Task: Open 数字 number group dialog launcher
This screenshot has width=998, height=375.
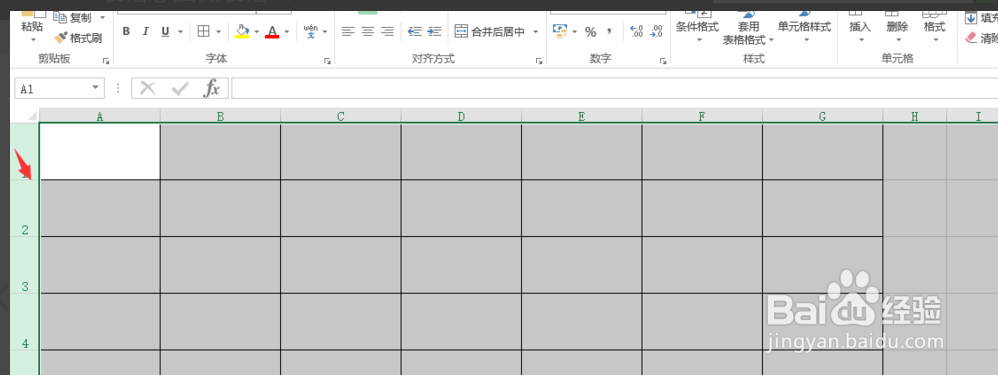Action: pos(663,61)
